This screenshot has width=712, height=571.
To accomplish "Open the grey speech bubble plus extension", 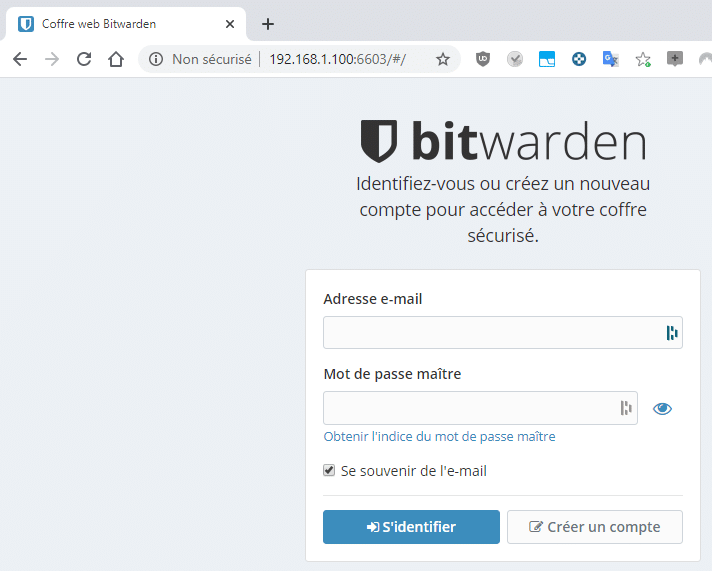I will (x=675, y=59).
